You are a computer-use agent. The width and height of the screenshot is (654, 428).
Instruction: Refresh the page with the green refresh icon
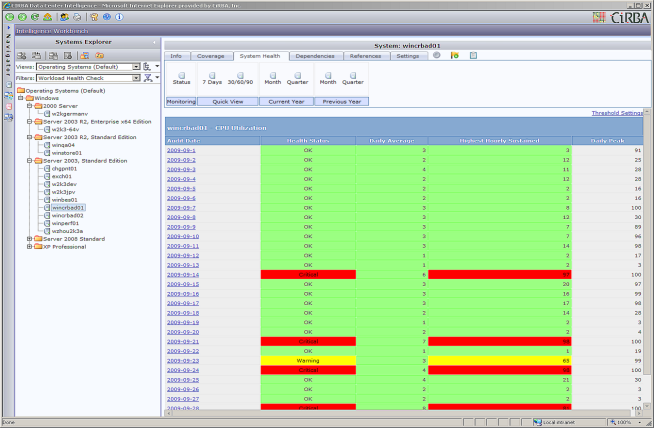click(35, 17)
